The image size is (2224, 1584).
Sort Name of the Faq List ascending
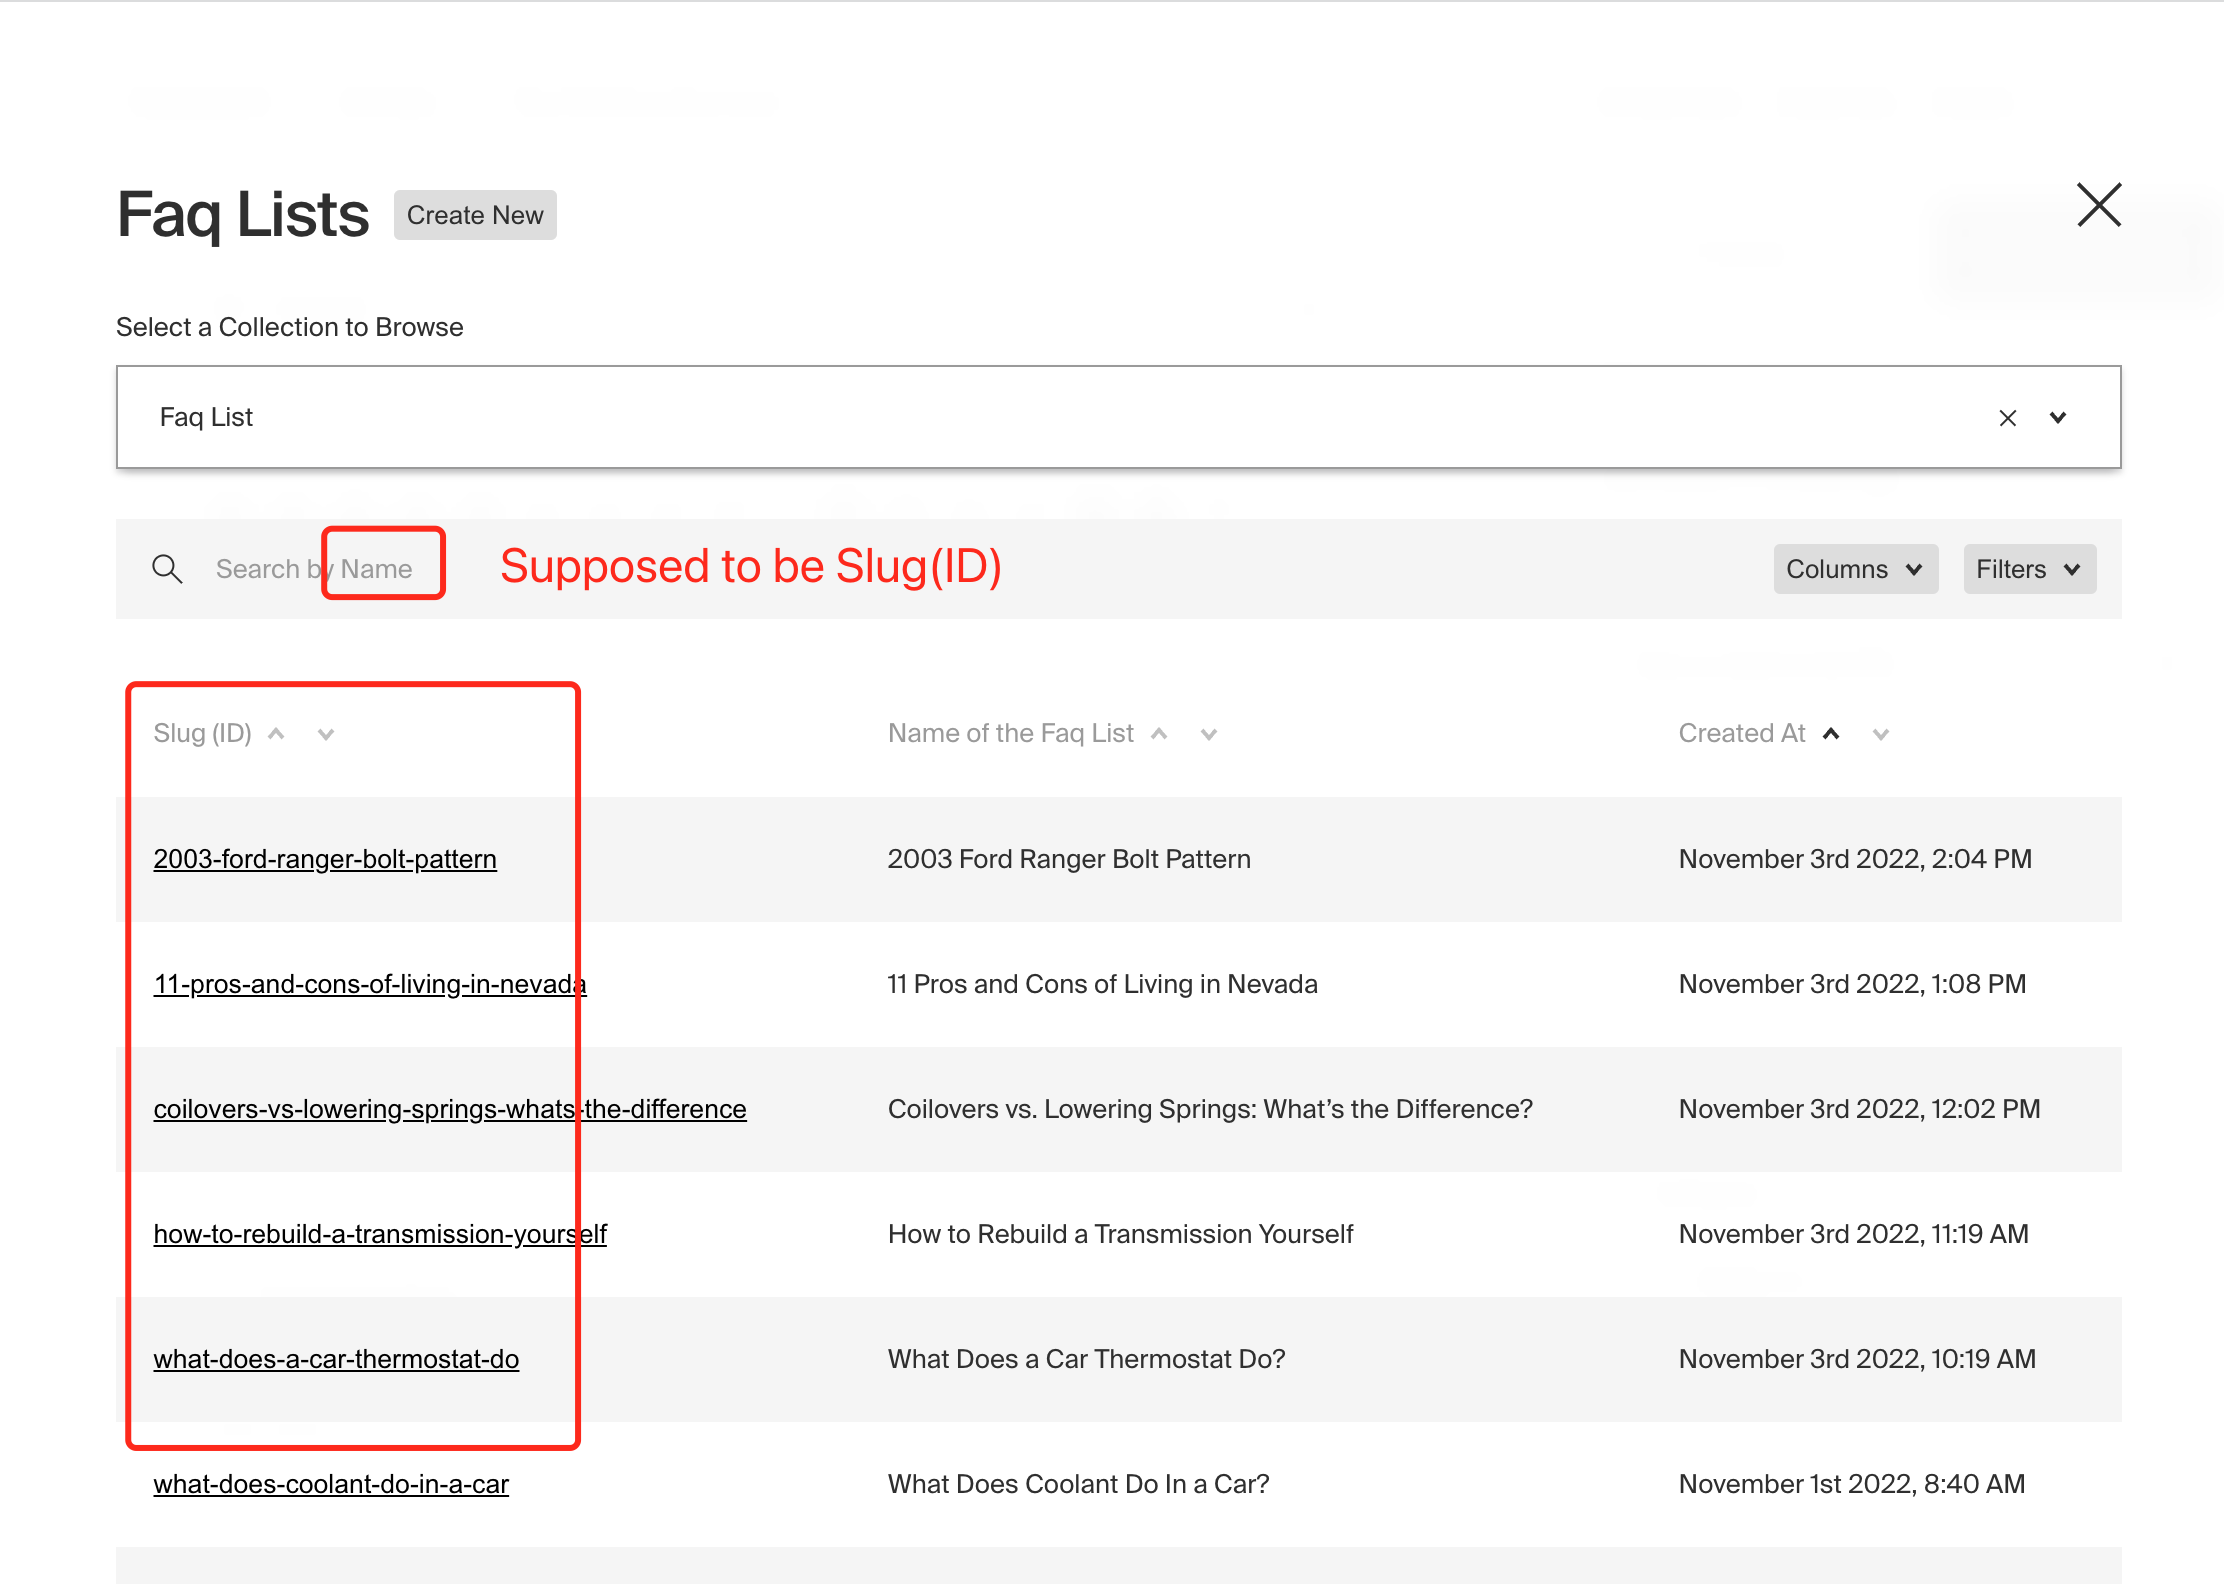(1159, 734)
